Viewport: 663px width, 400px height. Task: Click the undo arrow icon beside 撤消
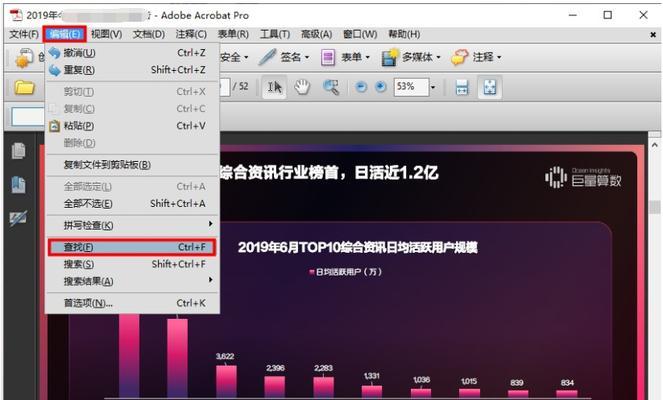55,53
